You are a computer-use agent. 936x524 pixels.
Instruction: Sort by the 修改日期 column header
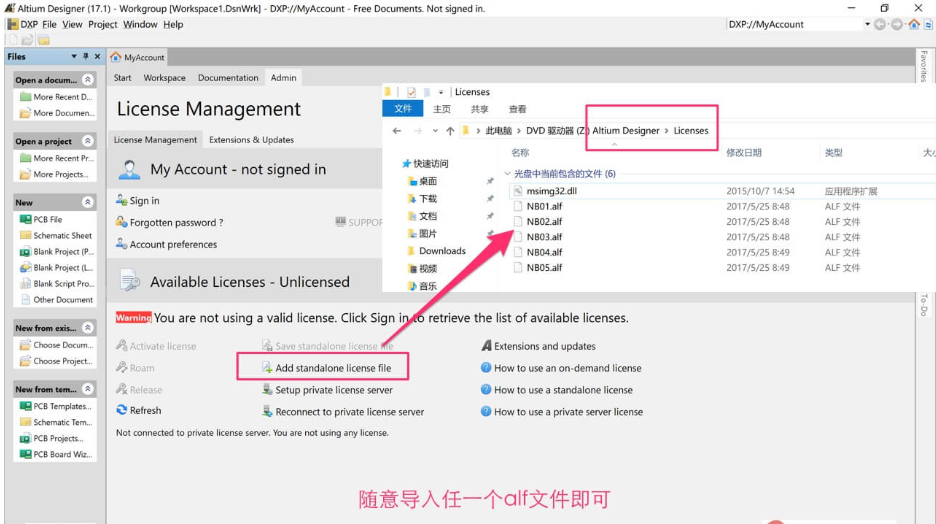coord(743,153)
